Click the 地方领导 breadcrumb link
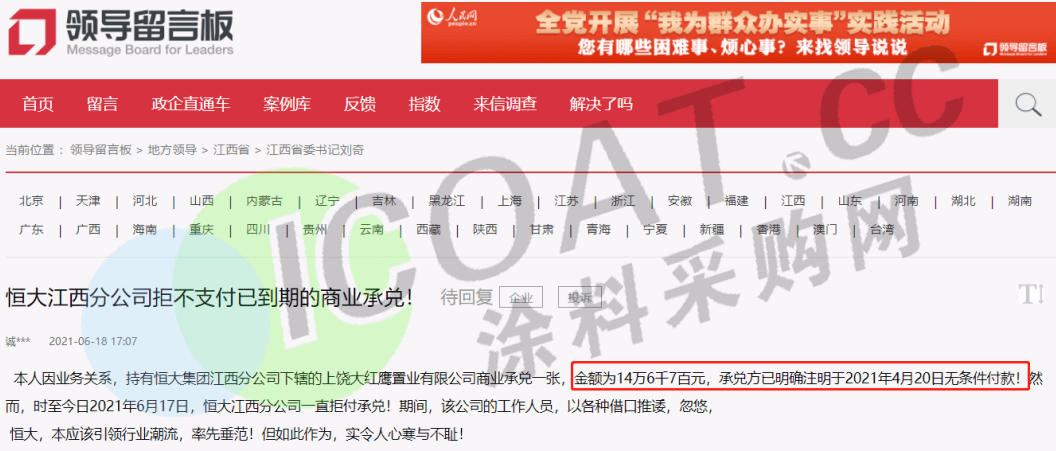Image resolution: width=1056 pixels, height=451 pixels. pyautogui.click(x=172, y=150)
